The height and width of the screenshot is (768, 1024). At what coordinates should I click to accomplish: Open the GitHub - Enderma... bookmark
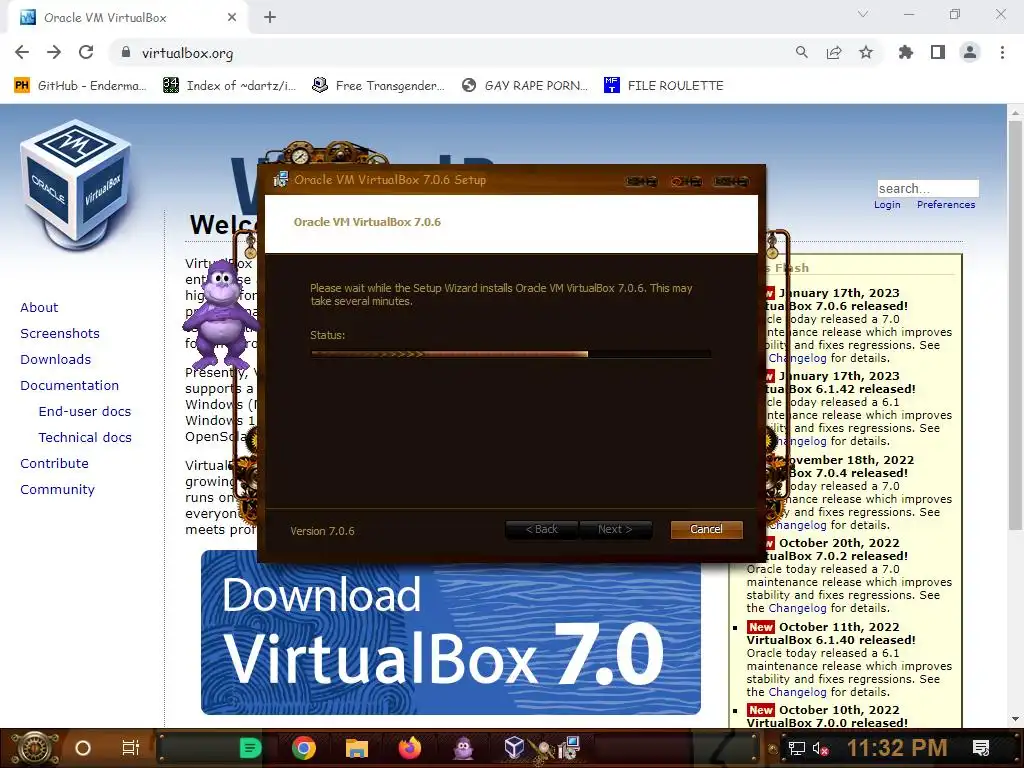(81, 86)
